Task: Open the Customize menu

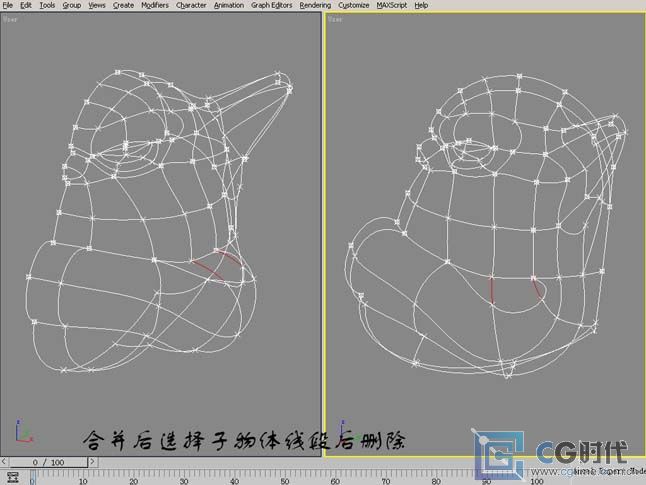Action: (353, 5)
